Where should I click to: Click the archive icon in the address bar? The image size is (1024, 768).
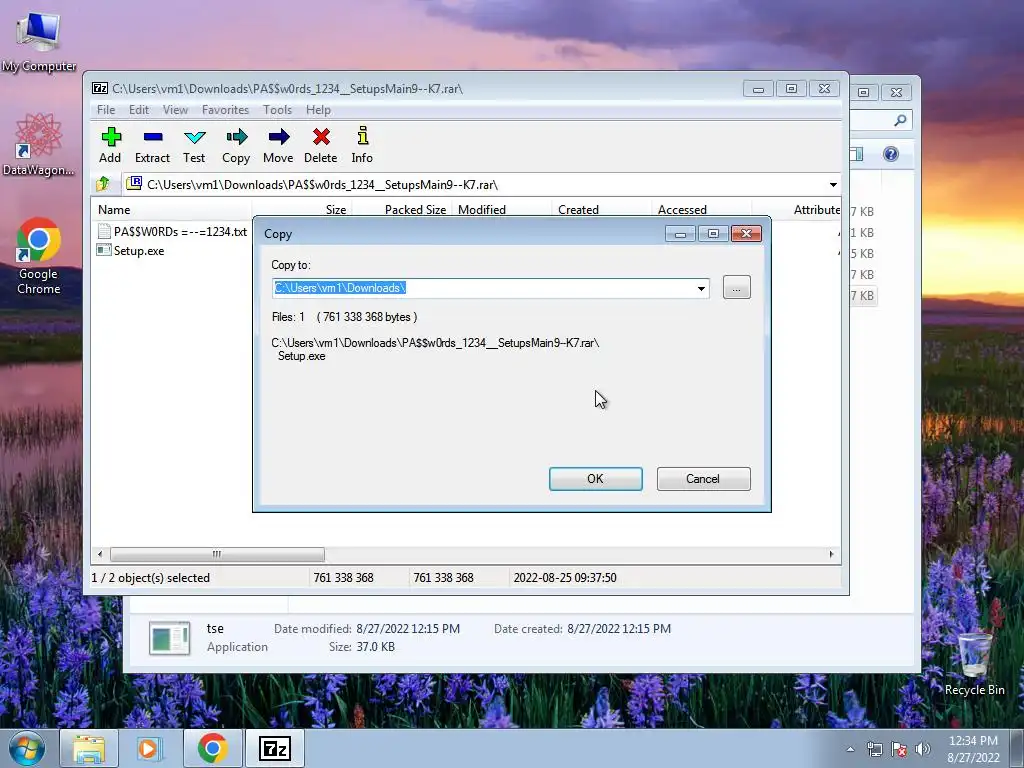pos(134,184)
